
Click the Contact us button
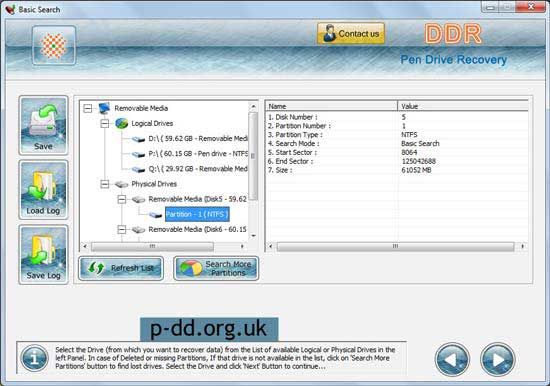351,34
